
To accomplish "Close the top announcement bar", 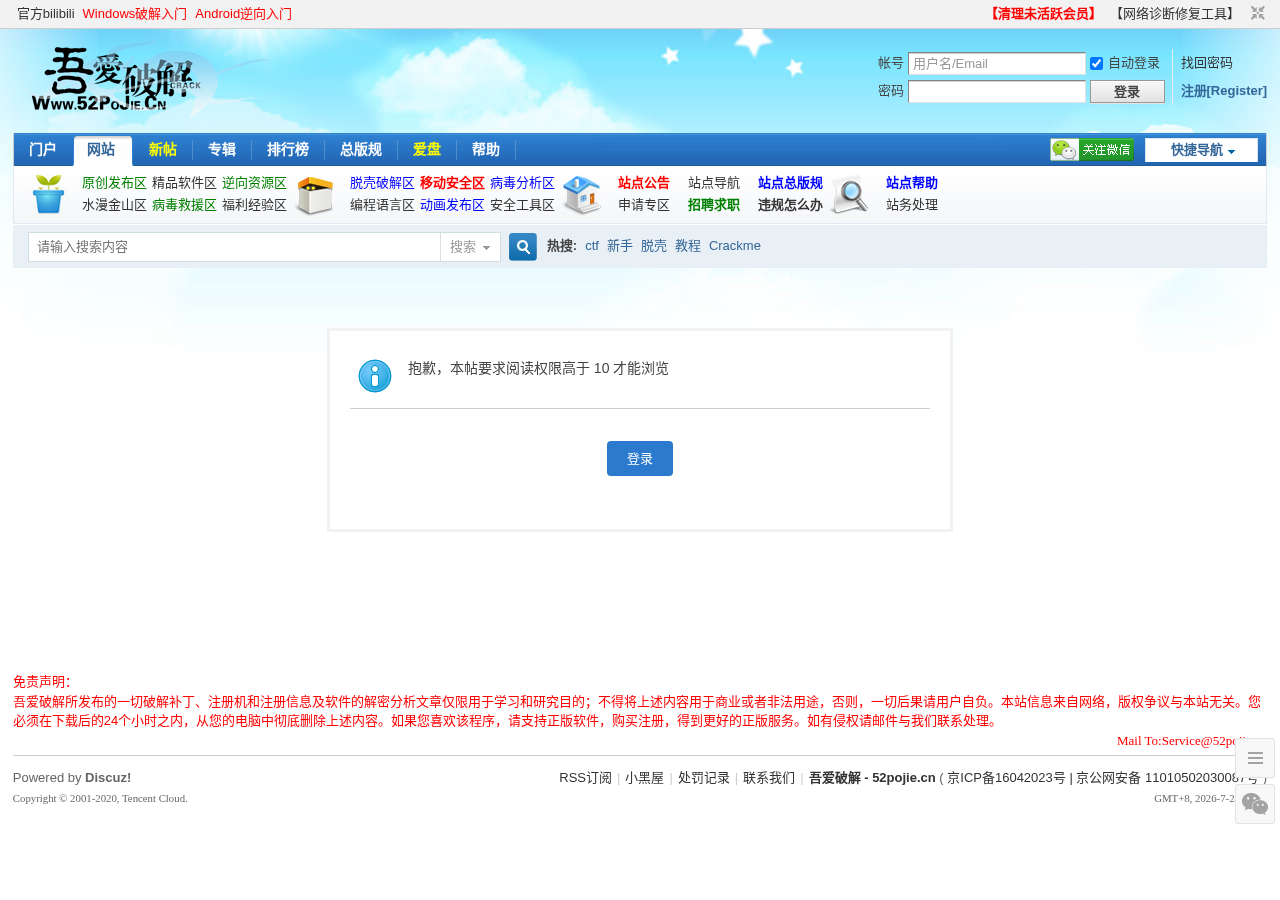I will [x=1258, y=13].
